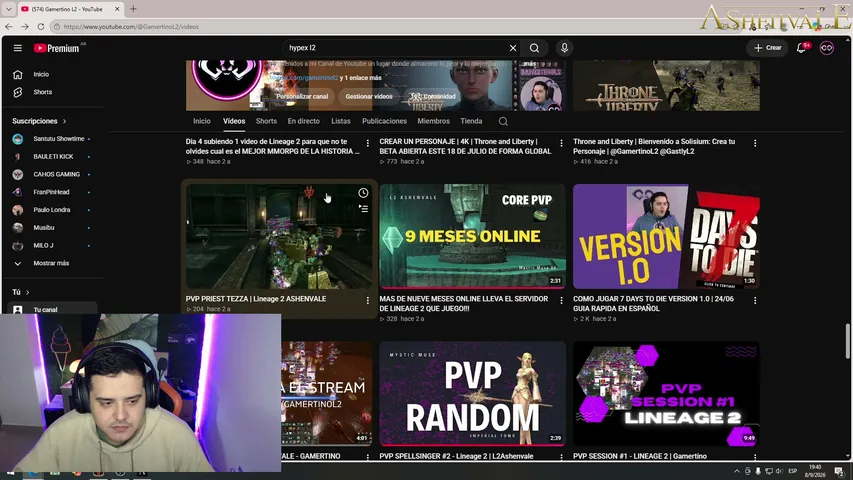Clear the search box text
853x480 pixels.
[512, 48]
